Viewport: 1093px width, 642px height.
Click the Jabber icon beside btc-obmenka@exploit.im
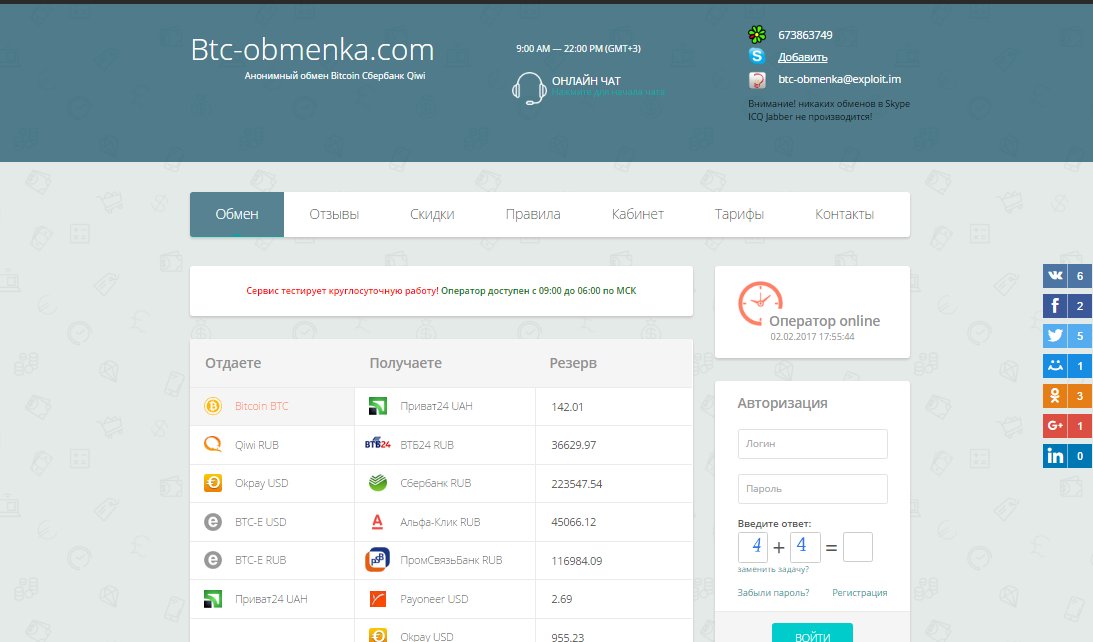[x=757, y=79]
